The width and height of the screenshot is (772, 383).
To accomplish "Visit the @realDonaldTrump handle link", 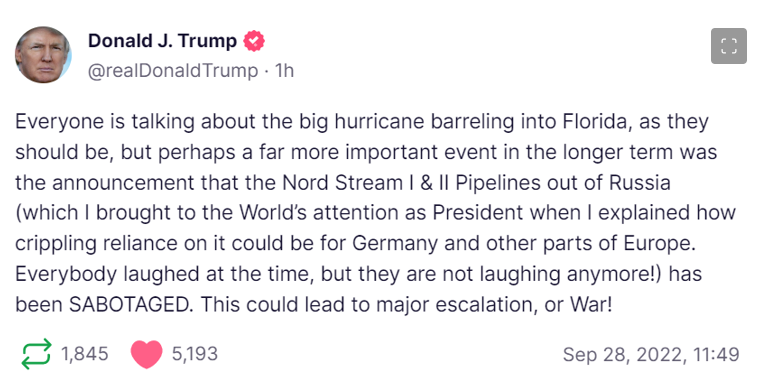I will tap(173, 71).
